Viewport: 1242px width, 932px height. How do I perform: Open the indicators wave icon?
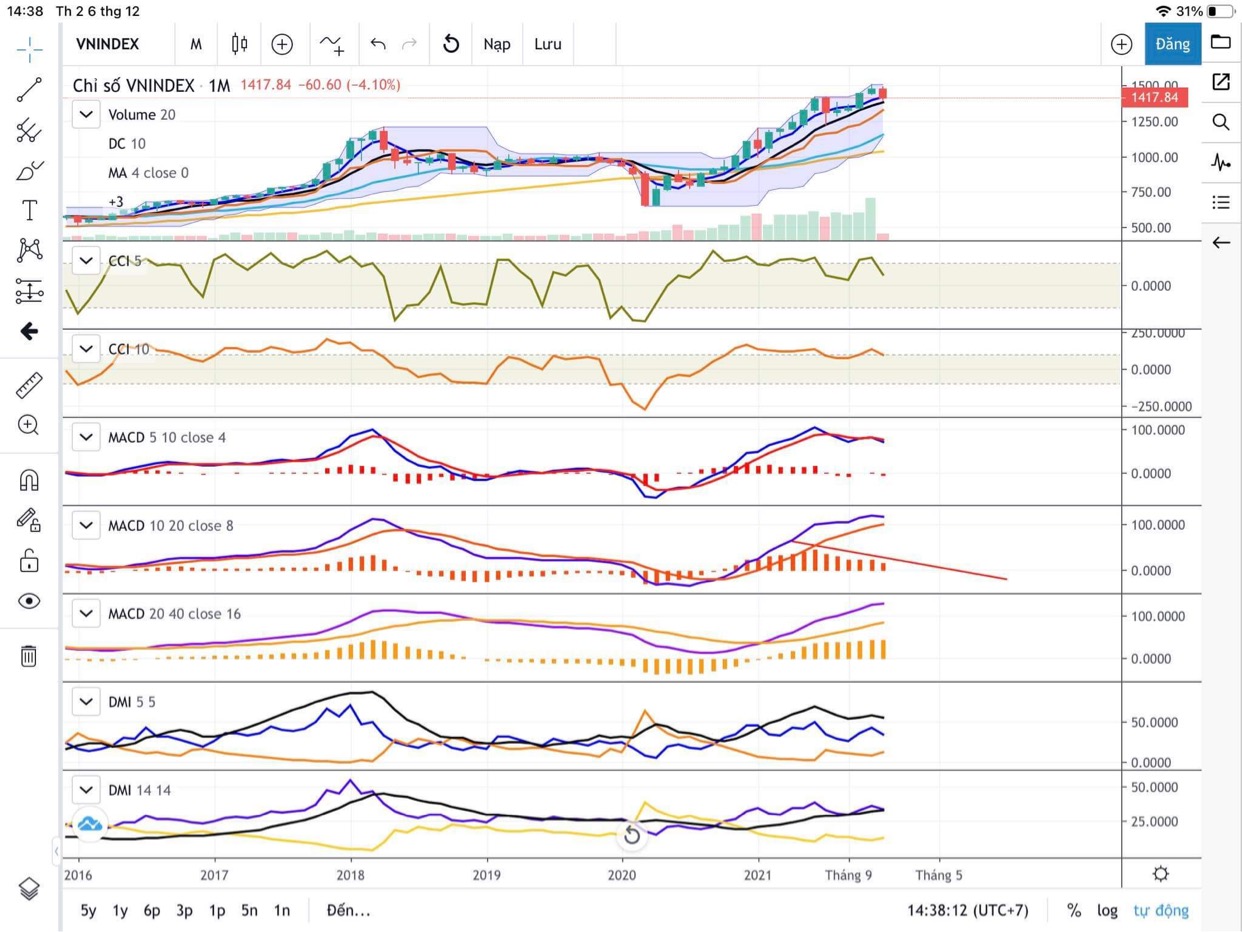[x=331, y=44]
